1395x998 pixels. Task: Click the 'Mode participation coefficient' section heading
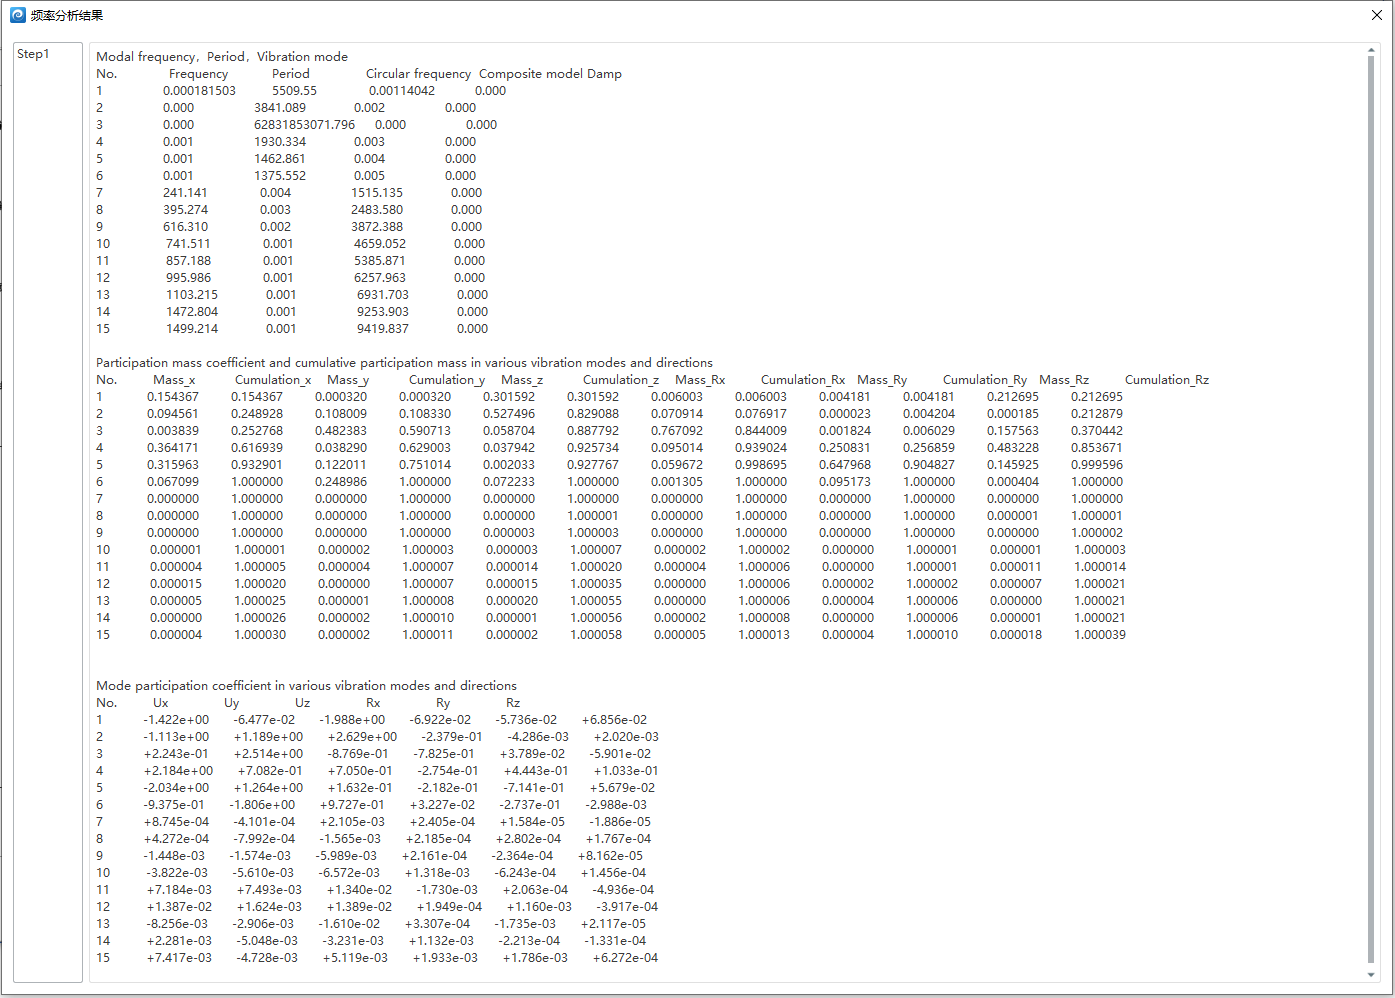point(306,686)
